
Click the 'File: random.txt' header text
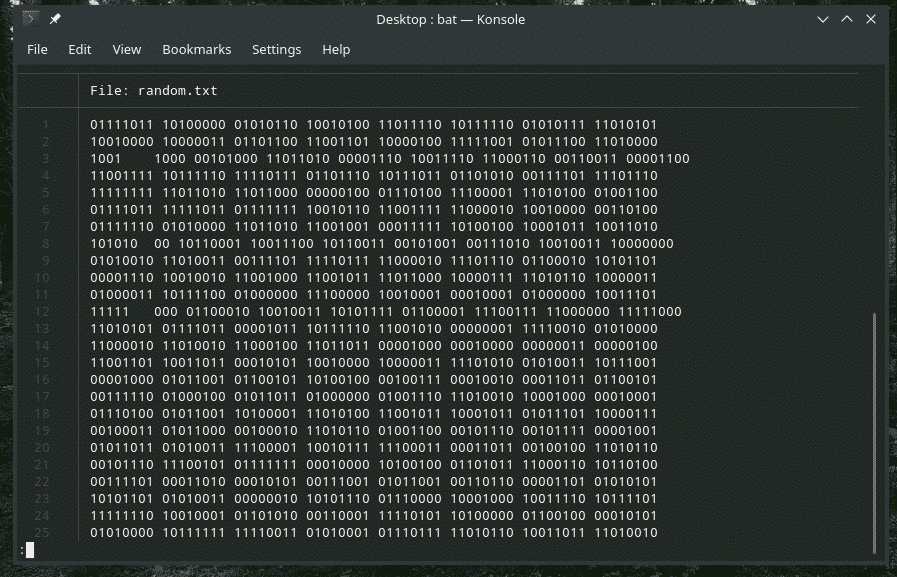pos(154,91)
